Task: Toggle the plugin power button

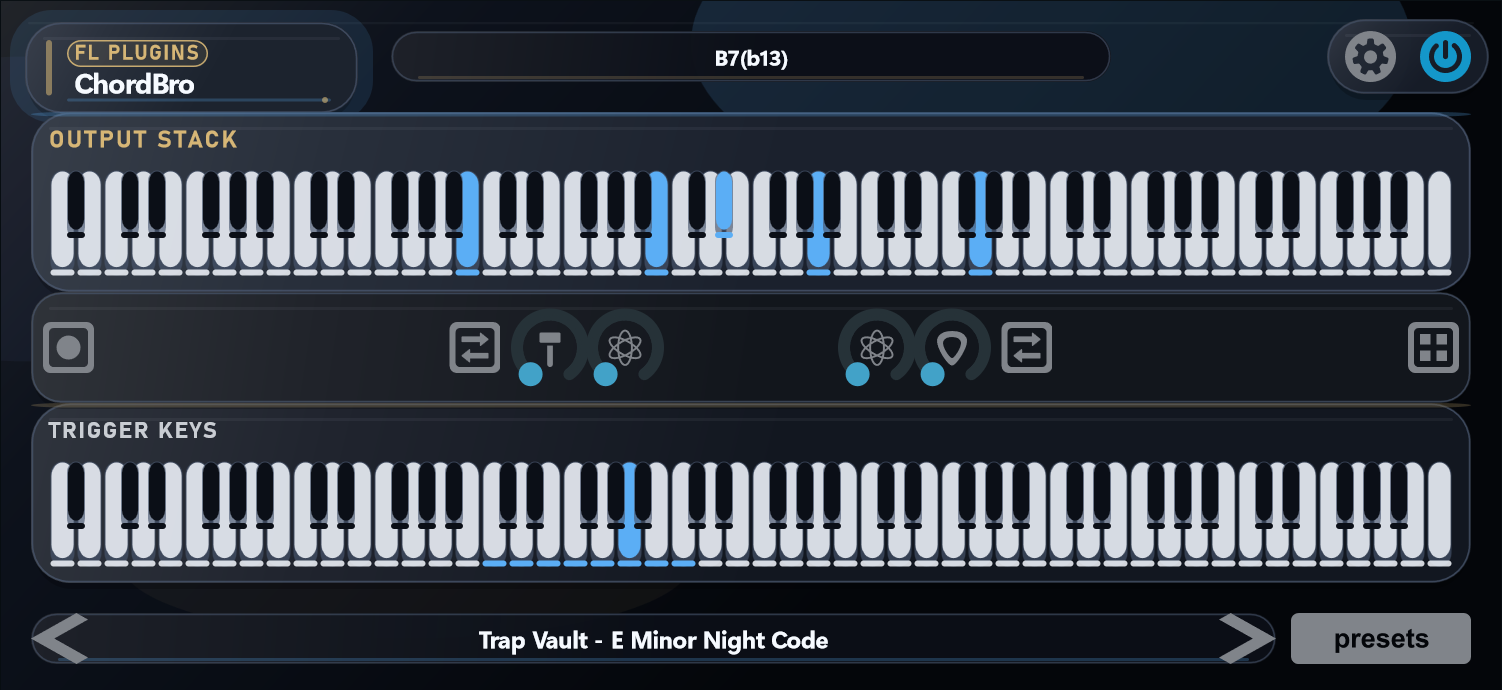Action: pos(1443,56)
